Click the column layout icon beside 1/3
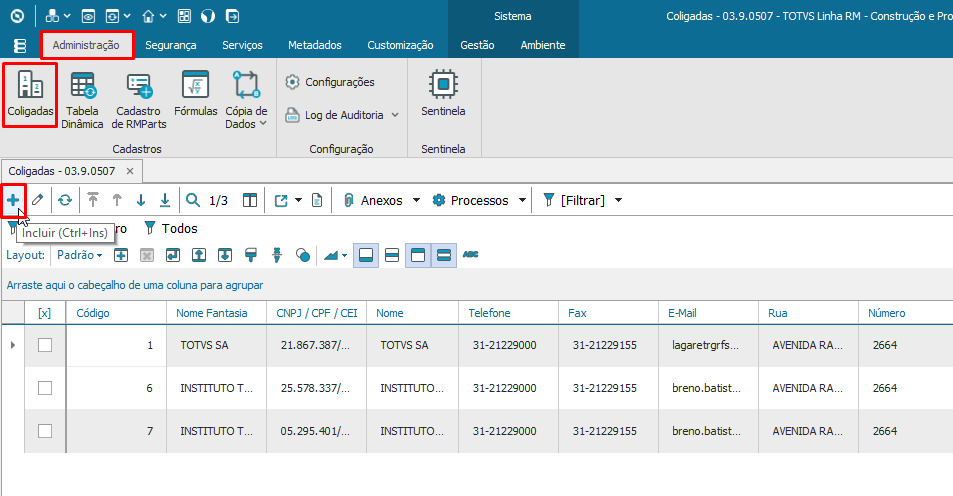The height and width of the screenshot is (496, 953). [x=250, y=200]
